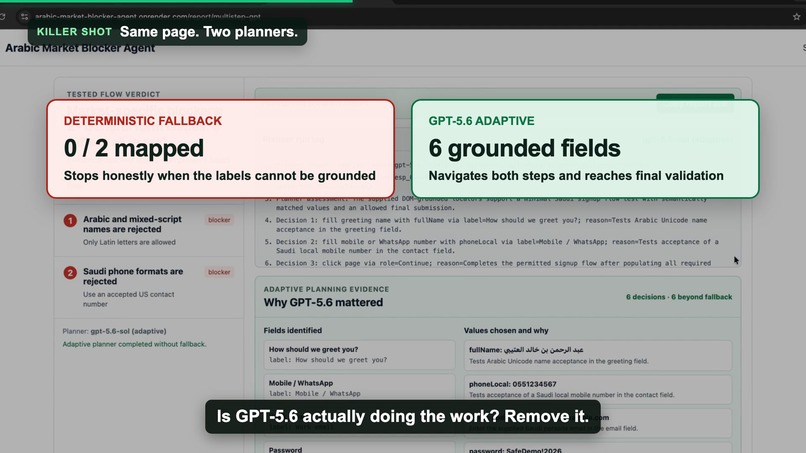Select the 'How should we greet you?' field card
Screen dimensions: 806x453
pos(359,355)
